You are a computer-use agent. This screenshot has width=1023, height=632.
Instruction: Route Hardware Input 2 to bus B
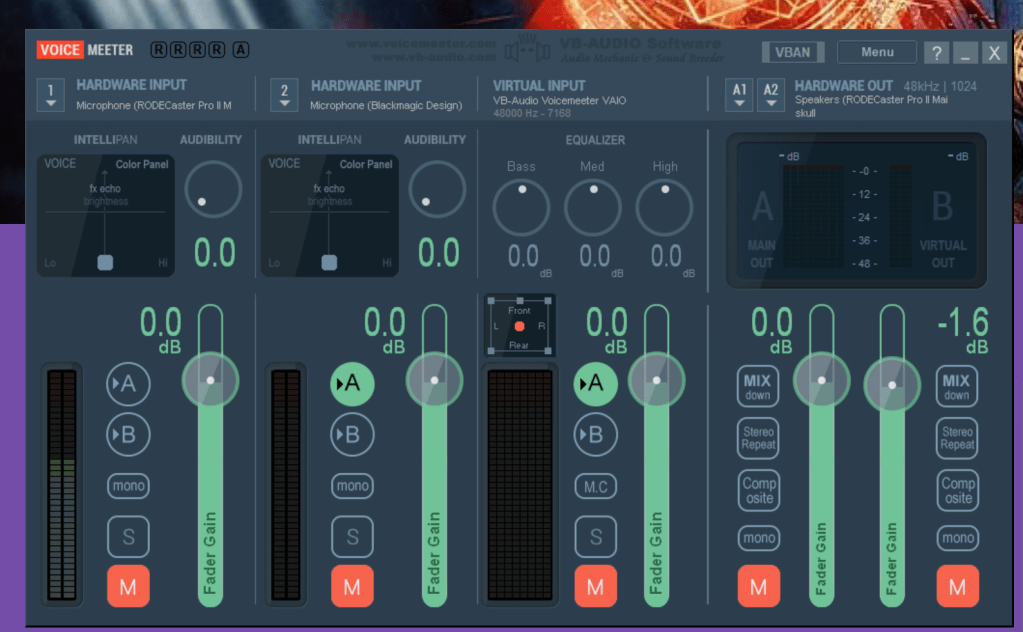(352, 434)
